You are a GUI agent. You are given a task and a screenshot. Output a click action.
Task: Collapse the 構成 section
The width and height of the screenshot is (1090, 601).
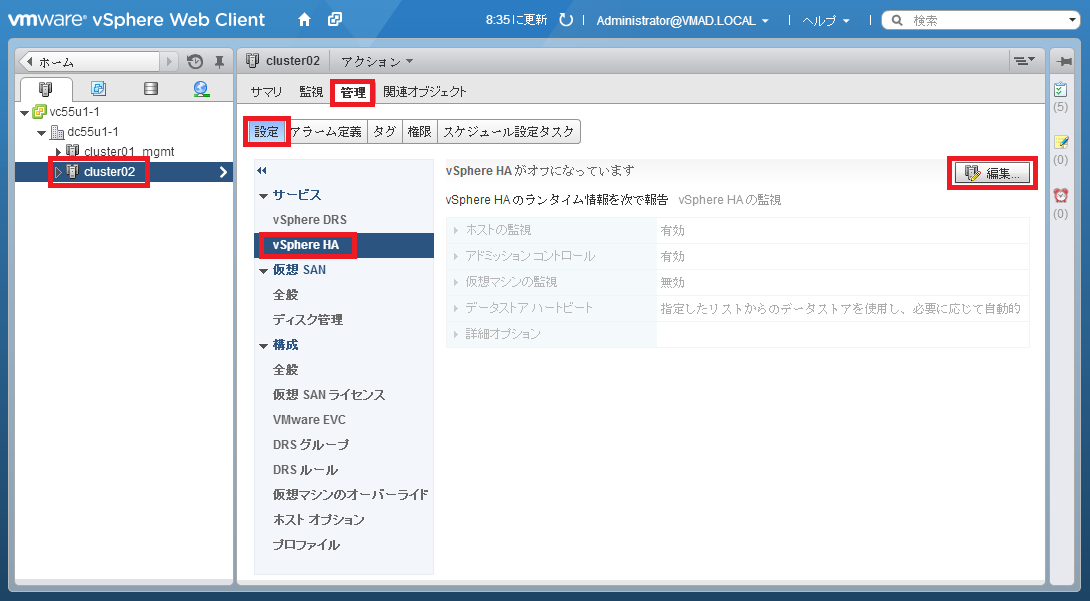click(263, 346)
